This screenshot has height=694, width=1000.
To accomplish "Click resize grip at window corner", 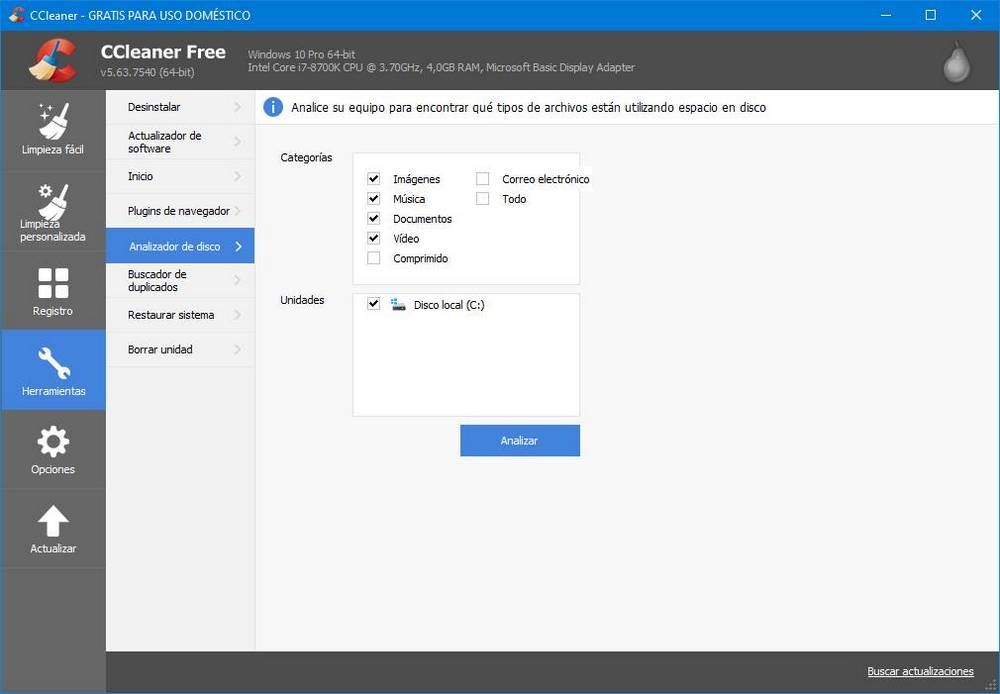I will (x=990, y=685).
